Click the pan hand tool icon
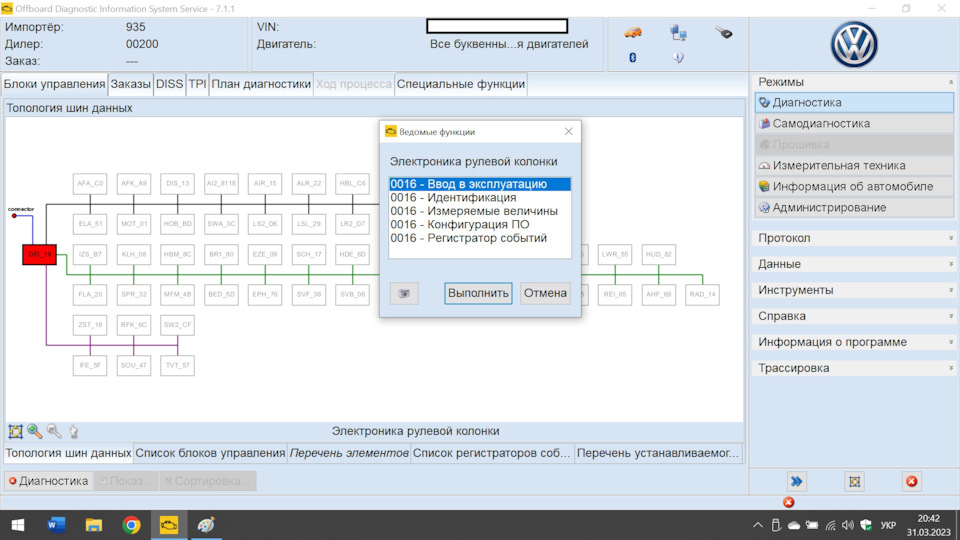The width and height of the screenshot is (960, 540). [x=73, y=431]
